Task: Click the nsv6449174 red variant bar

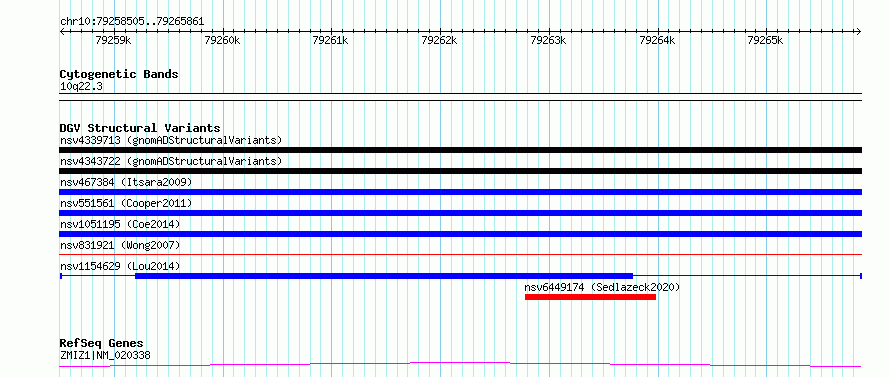Action: point(590,297)
